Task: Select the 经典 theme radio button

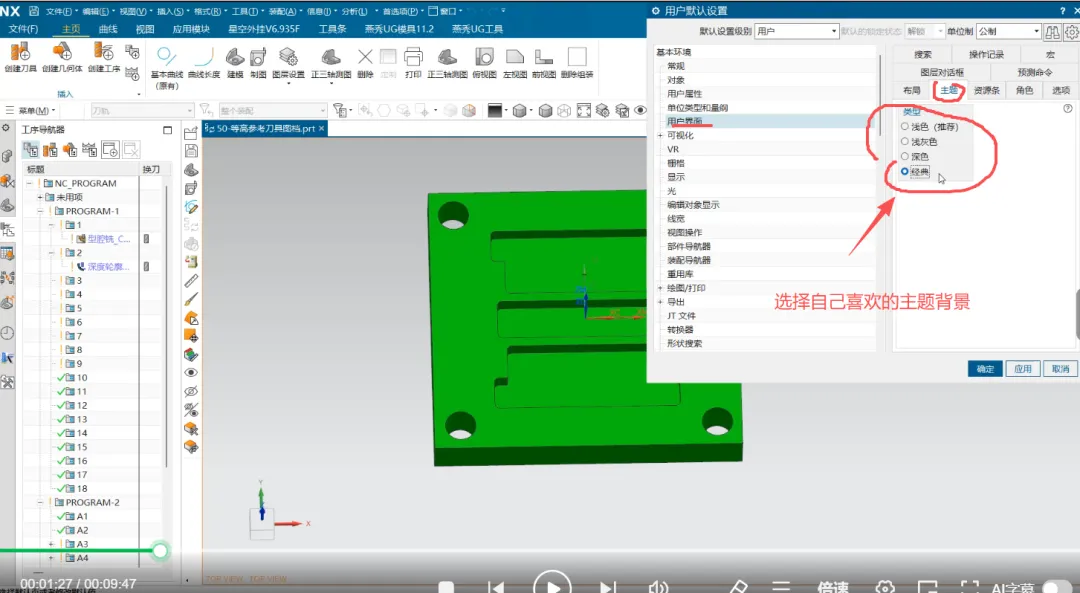Action: (x=904, y=171)
